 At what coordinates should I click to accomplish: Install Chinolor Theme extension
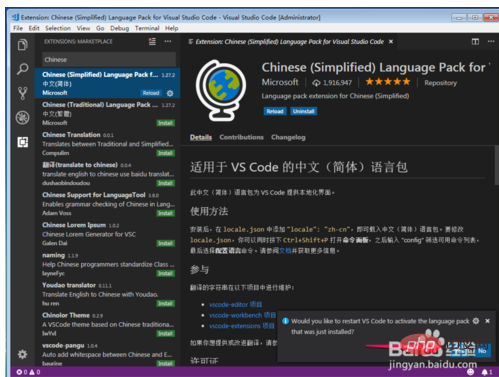(165, 333)
